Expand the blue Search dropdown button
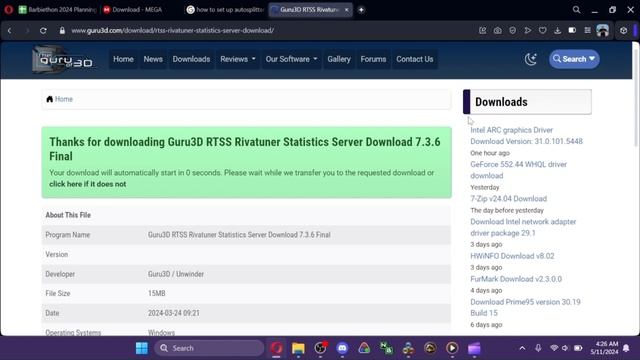 (x=574, y=59)
